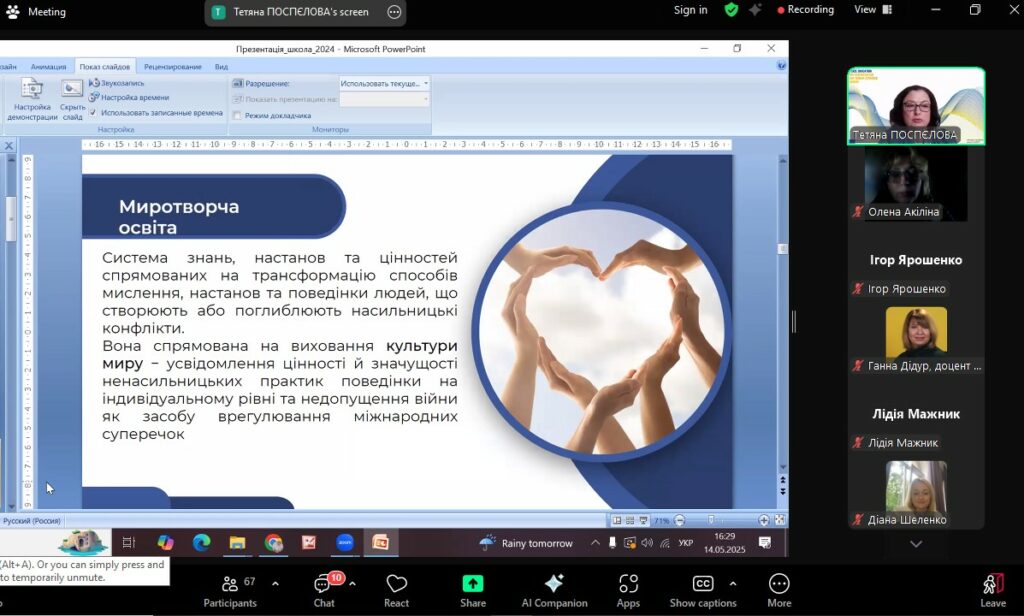Open notification center on shared taskbar
The width and height of the screenshot is (1024, 616).
click(x=765, y=543)
